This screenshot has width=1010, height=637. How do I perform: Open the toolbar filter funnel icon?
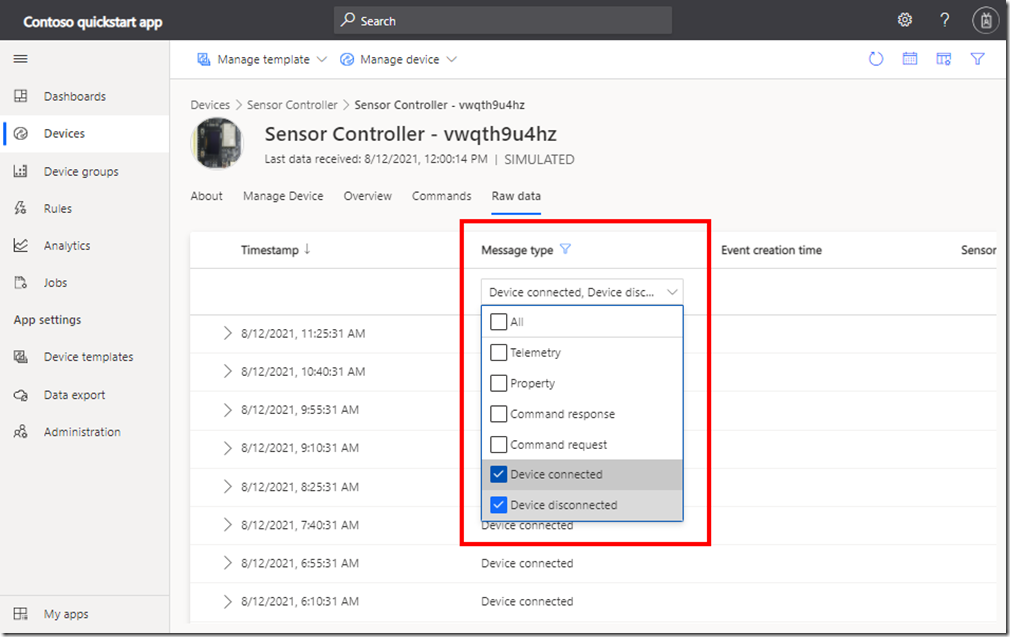tap(977, 59)
